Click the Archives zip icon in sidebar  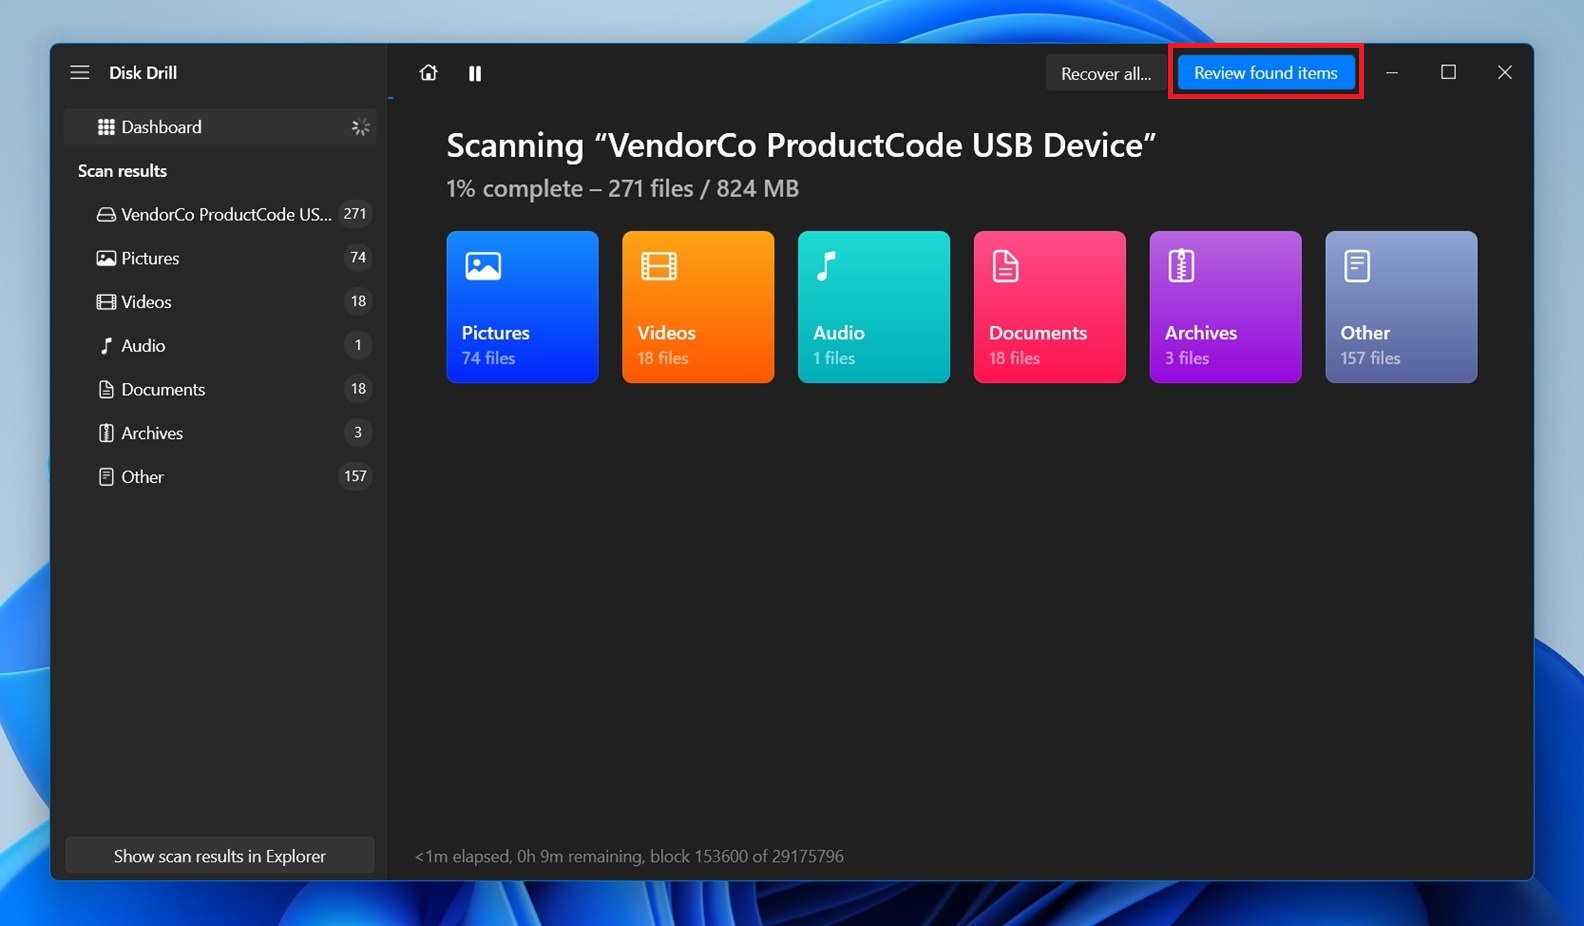tap(106, 433)
